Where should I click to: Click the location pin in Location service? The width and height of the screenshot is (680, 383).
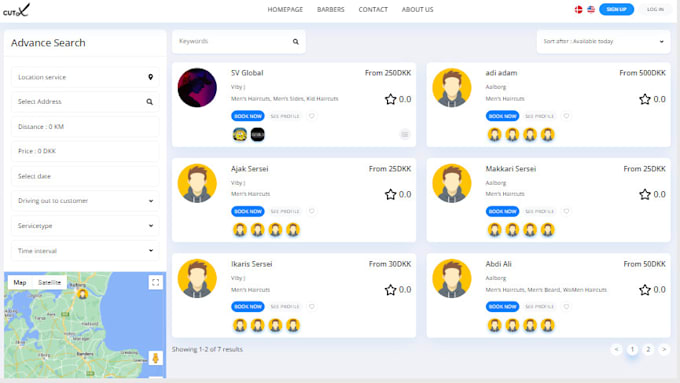click(x=150, y=77)
